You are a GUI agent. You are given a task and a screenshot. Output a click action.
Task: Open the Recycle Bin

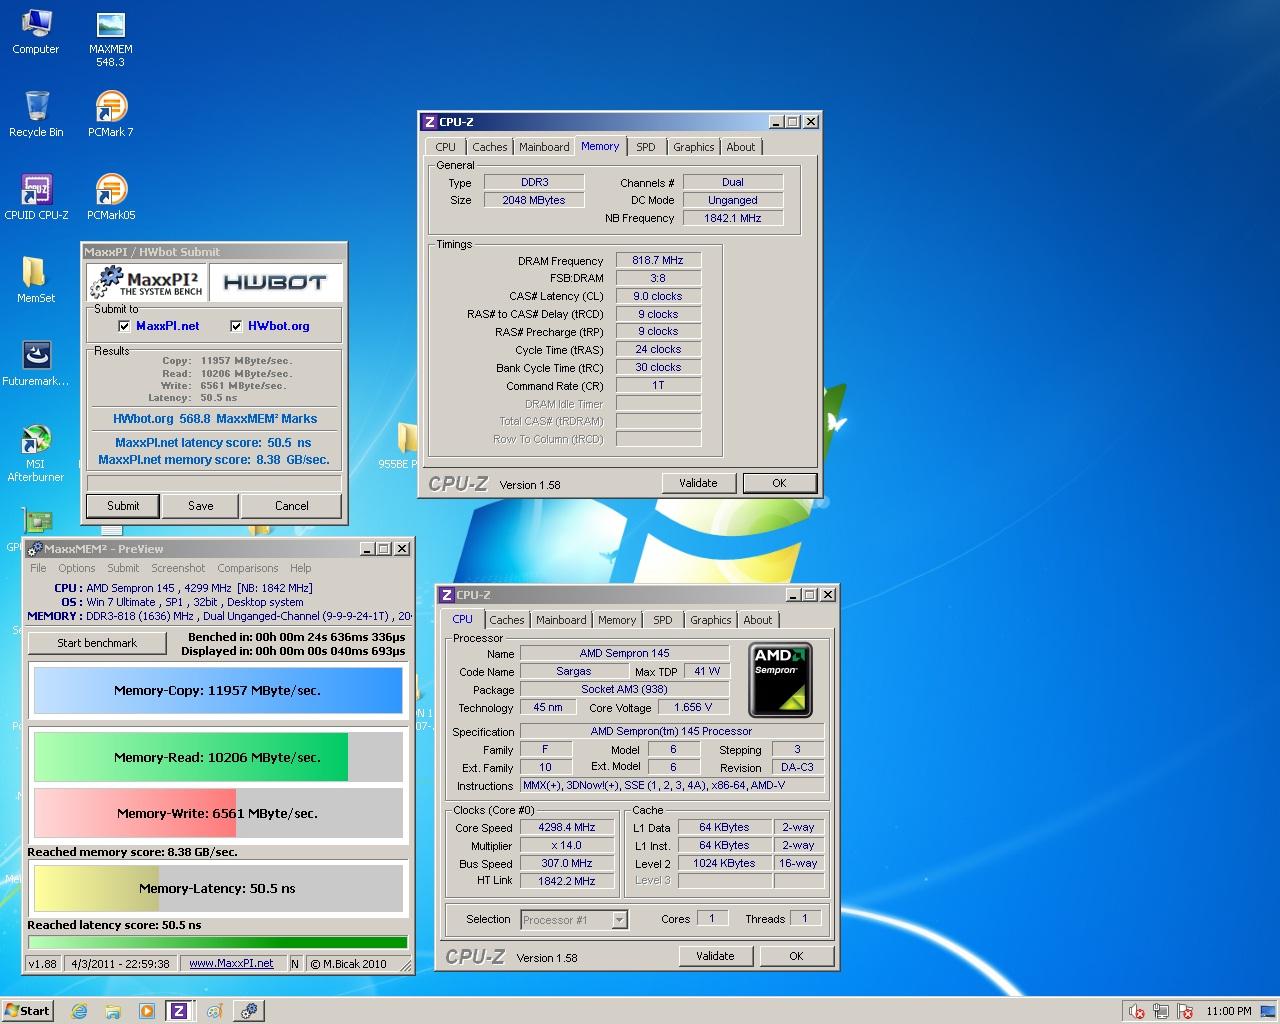[x=36, y=114]
